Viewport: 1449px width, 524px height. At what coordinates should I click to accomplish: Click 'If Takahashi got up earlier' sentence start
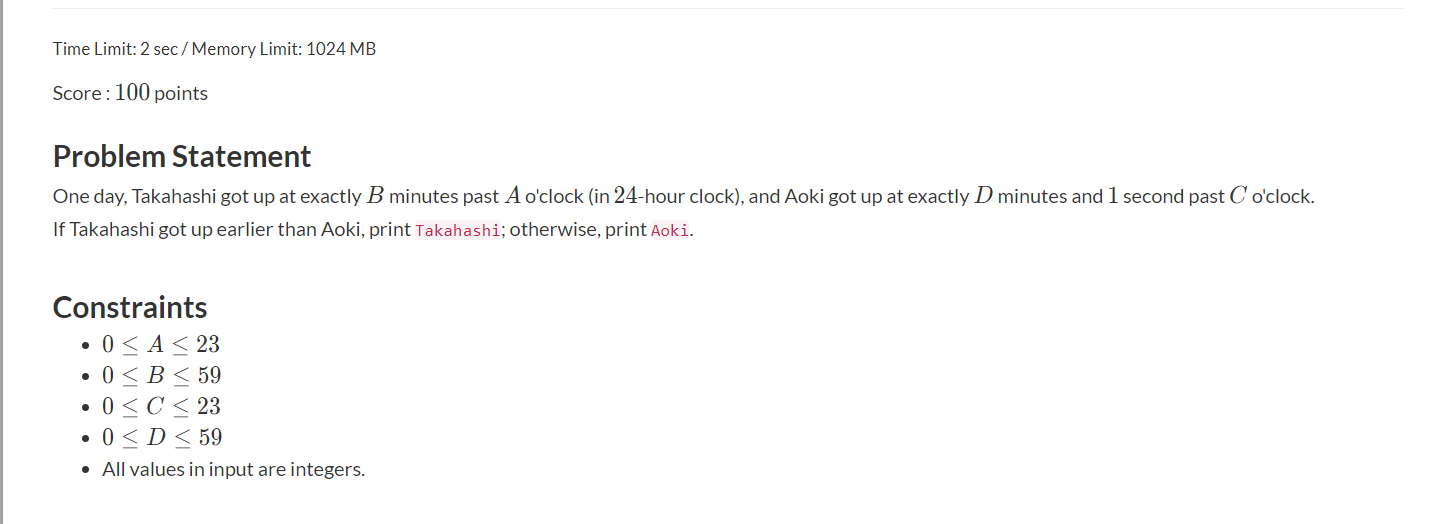pos(161,229)
